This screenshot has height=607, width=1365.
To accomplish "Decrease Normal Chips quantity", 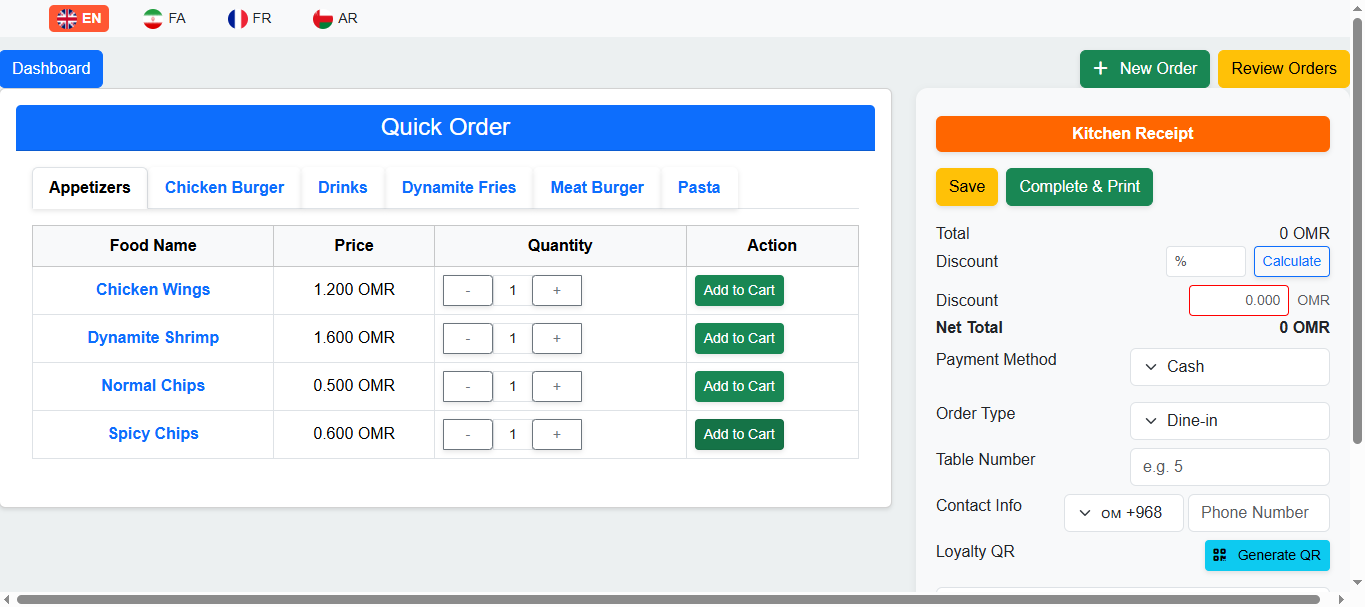I will (x=468, y=387).
